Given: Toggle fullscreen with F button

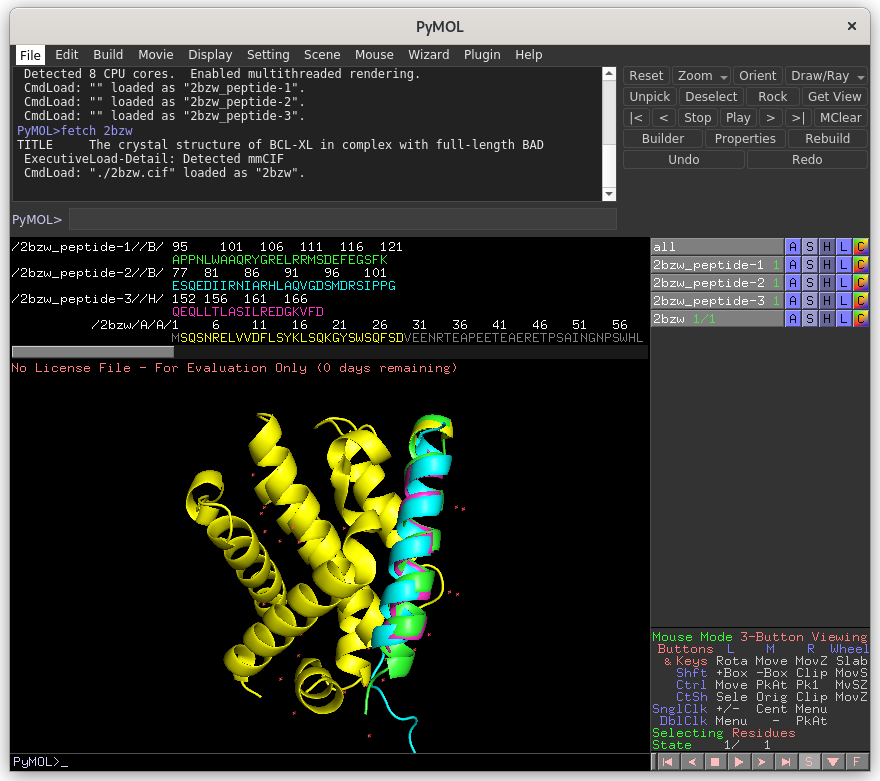Looking at the screenshot, I should coord(856,761).
